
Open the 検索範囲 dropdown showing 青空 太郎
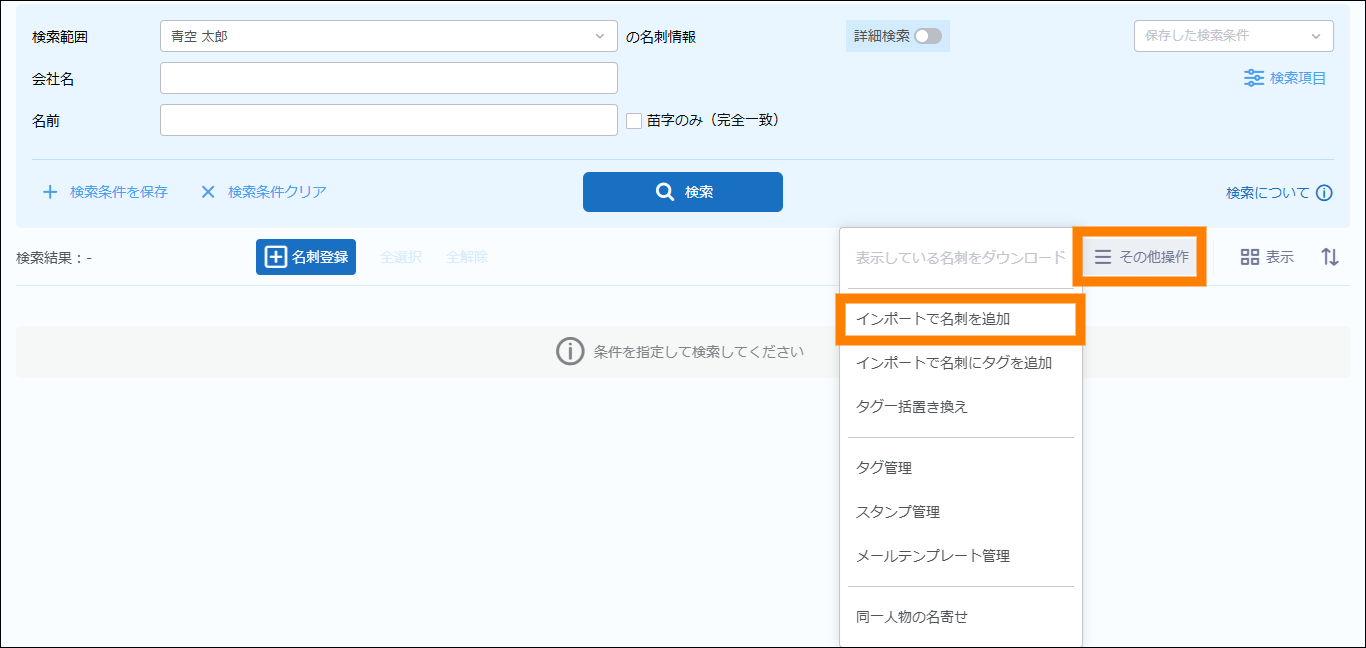coord(388,36)
